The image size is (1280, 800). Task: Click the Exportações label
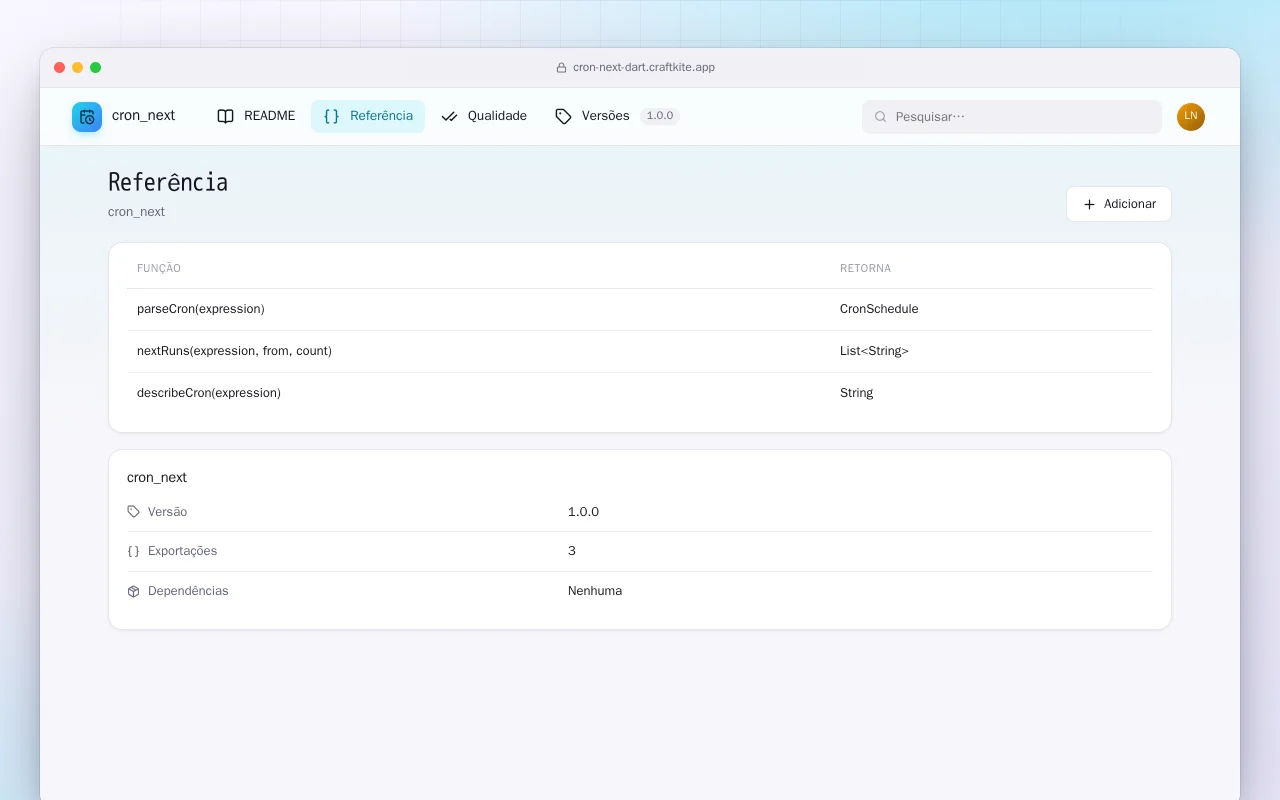pos(182,551)
